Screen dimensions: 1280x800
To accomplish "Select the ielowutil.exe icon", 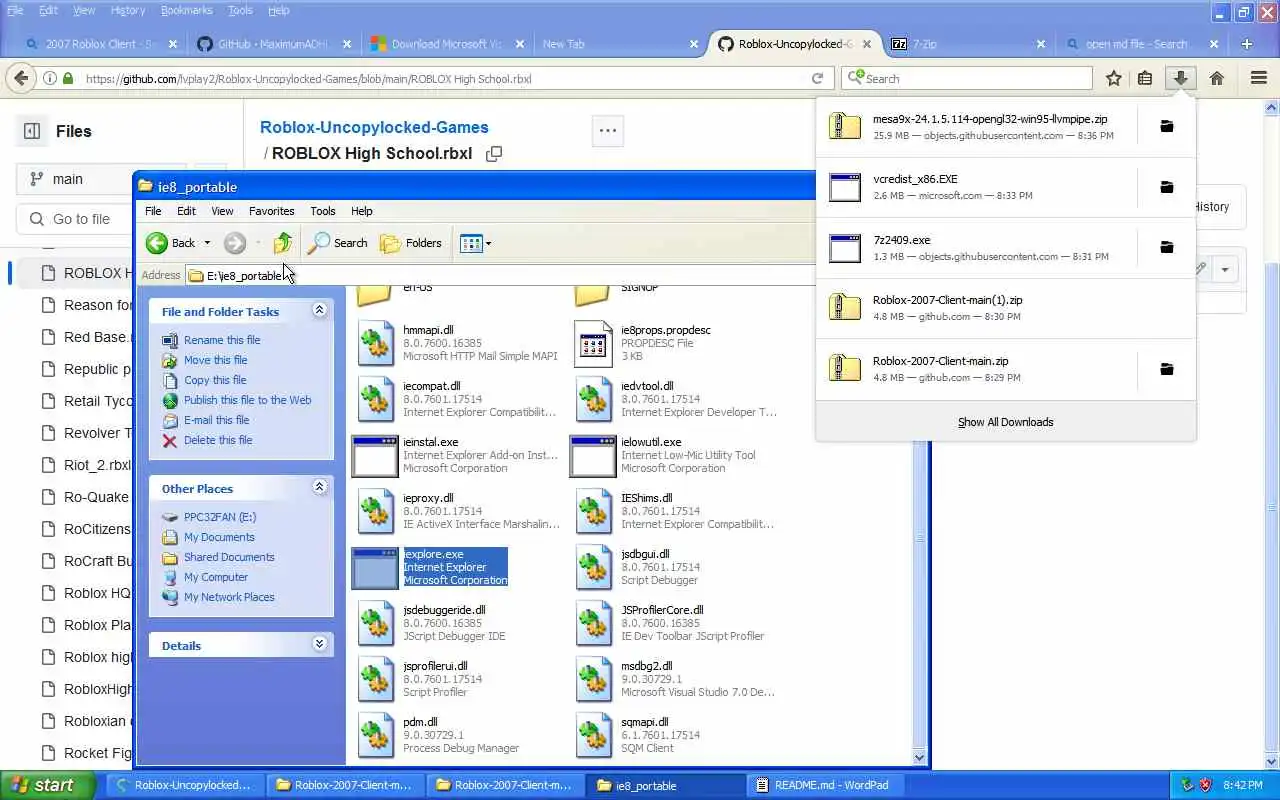I will coord(593,455).
